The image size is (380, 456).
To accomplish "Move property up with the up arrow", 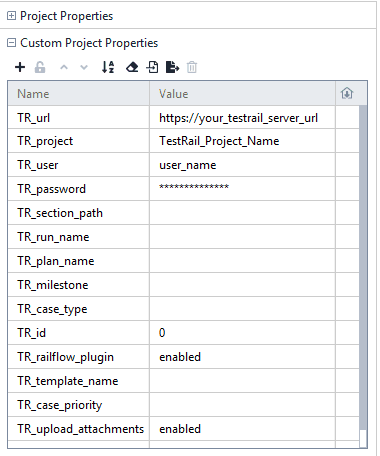I will 64,68.
